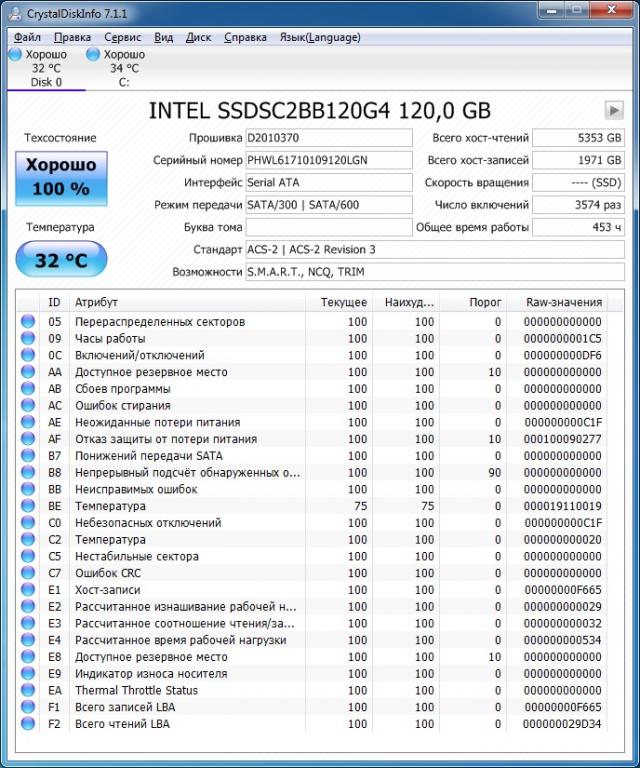Click status icon of Нестабильные сектора row
640x768 pixels.
pos(28,556)
